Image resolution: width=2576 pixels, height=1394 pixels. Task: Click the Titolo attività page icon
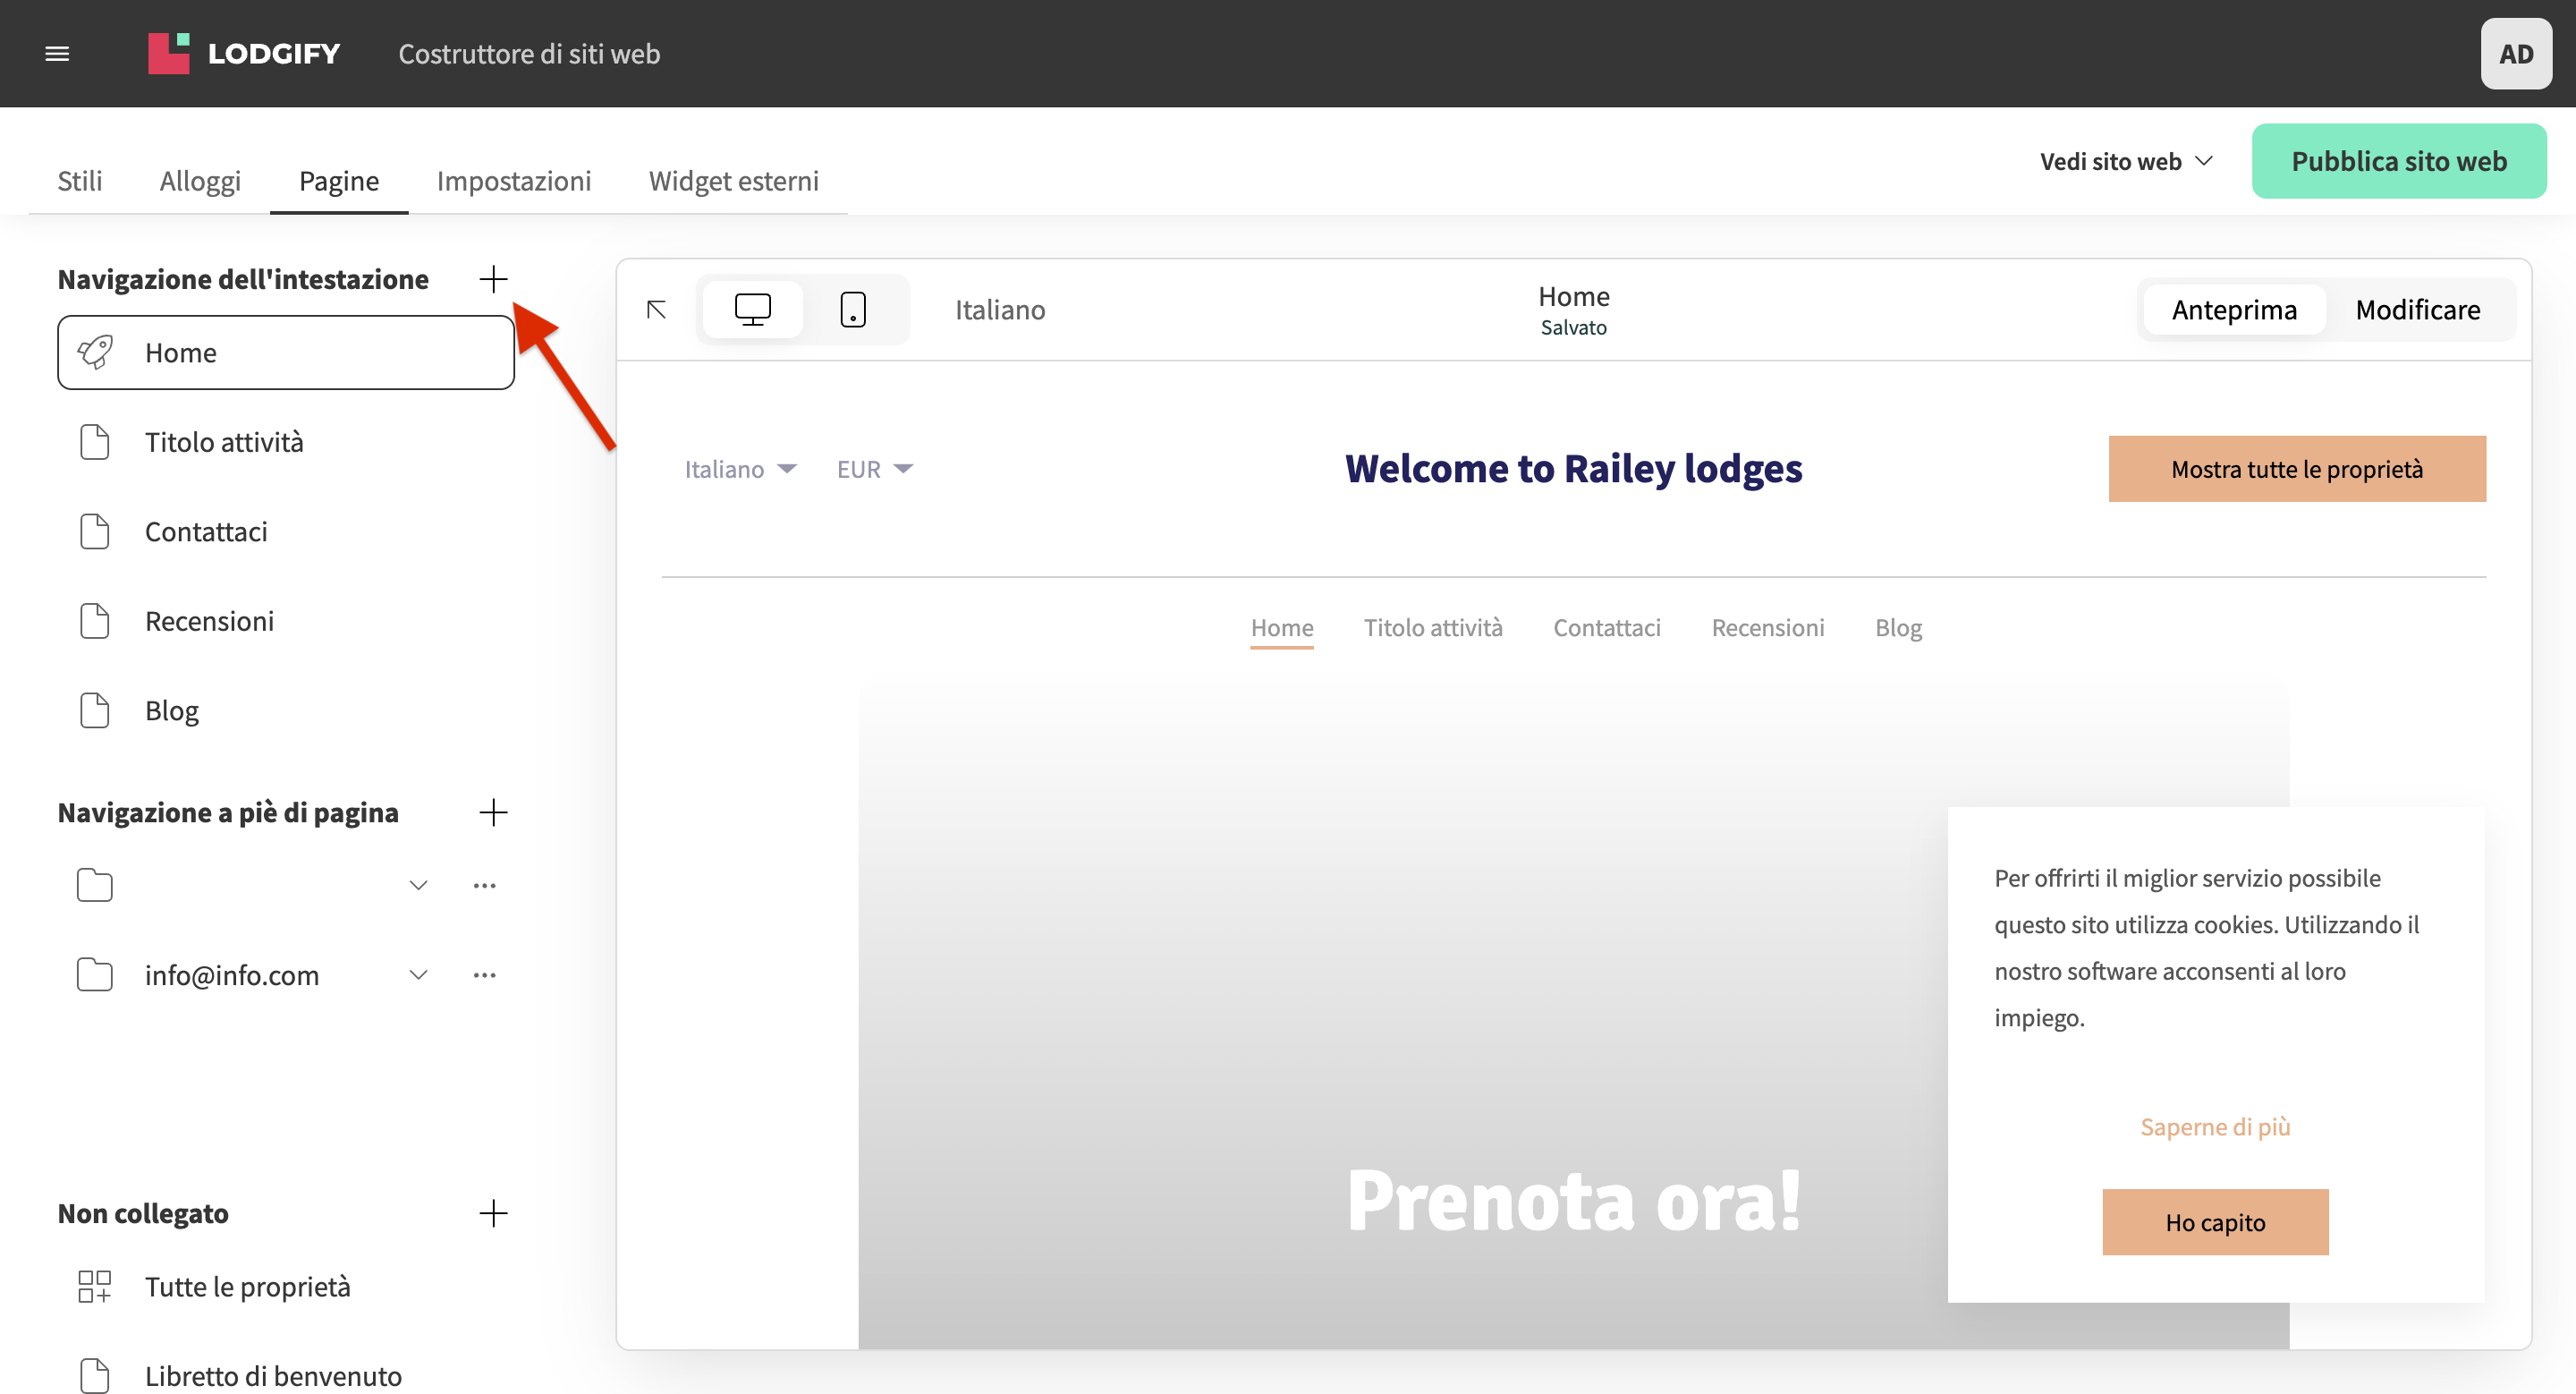click(x=95, y=442)
